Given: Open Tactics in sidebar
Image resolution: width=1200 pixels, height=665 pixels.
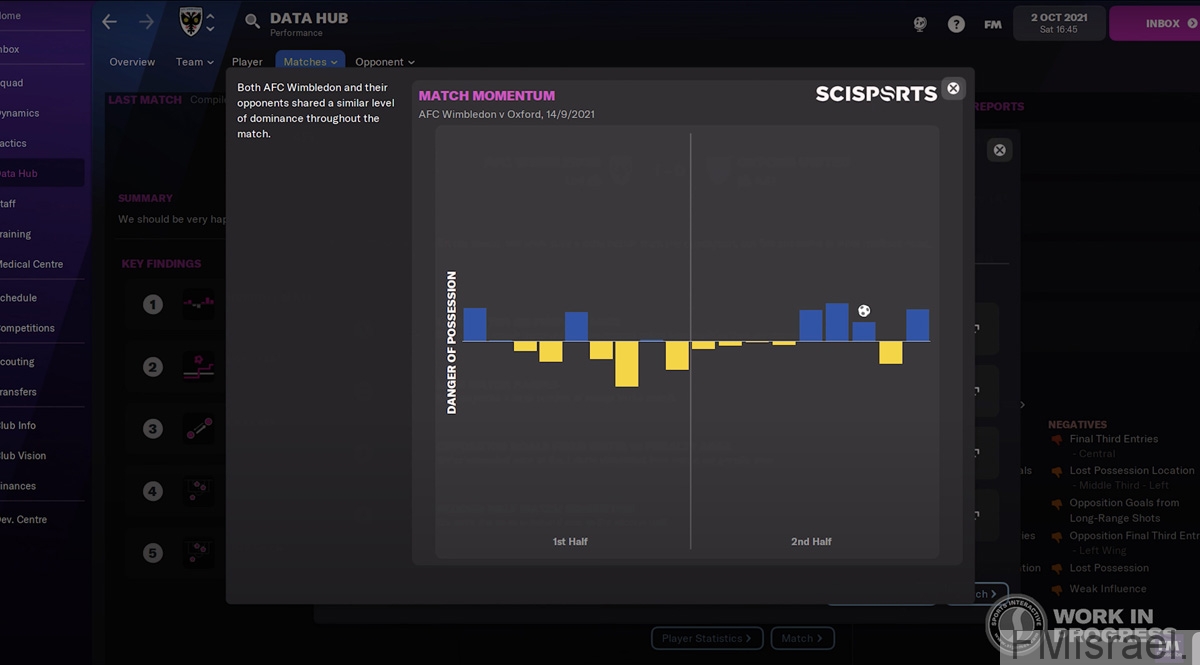Looking at the screenshot, I should (13, 143).
